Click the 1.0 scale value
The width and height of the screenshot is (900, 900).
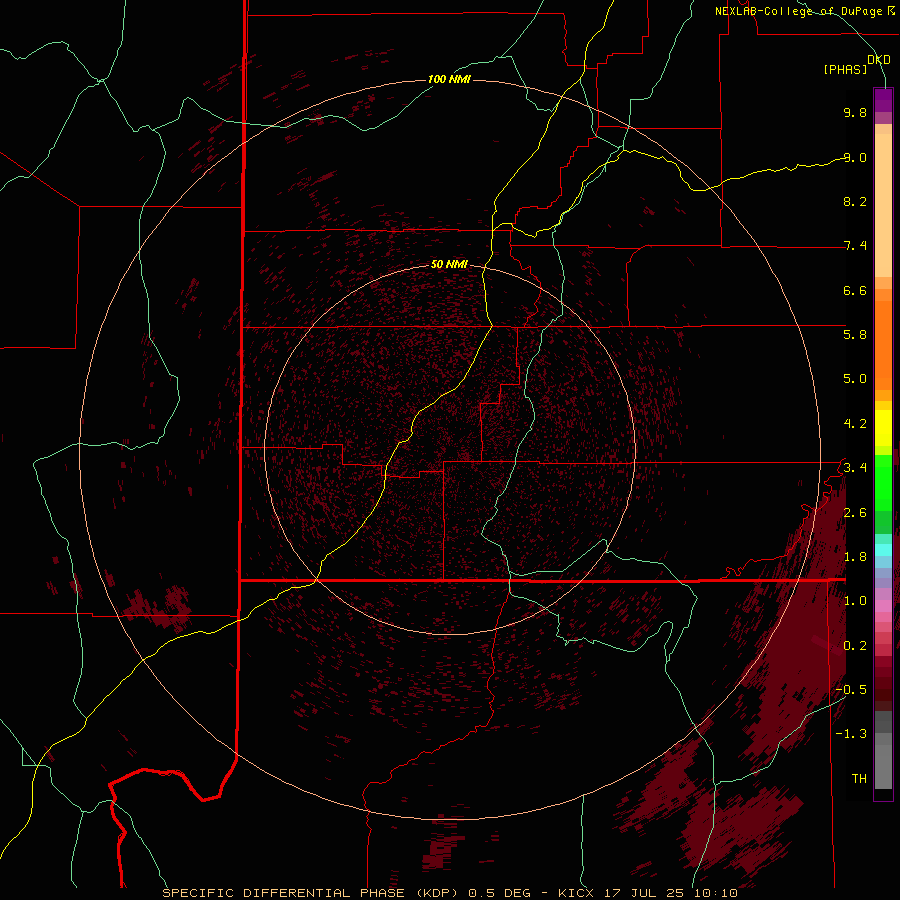(x=855, y=601)
